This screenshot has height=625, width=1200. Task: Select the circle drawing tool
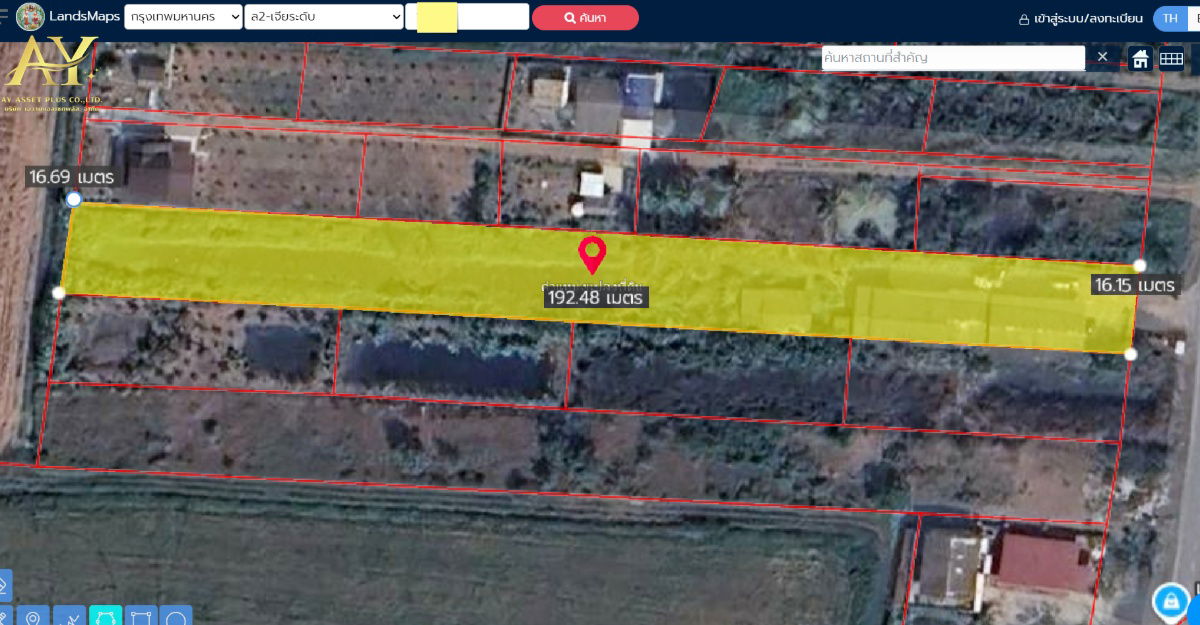coord(175,616)
